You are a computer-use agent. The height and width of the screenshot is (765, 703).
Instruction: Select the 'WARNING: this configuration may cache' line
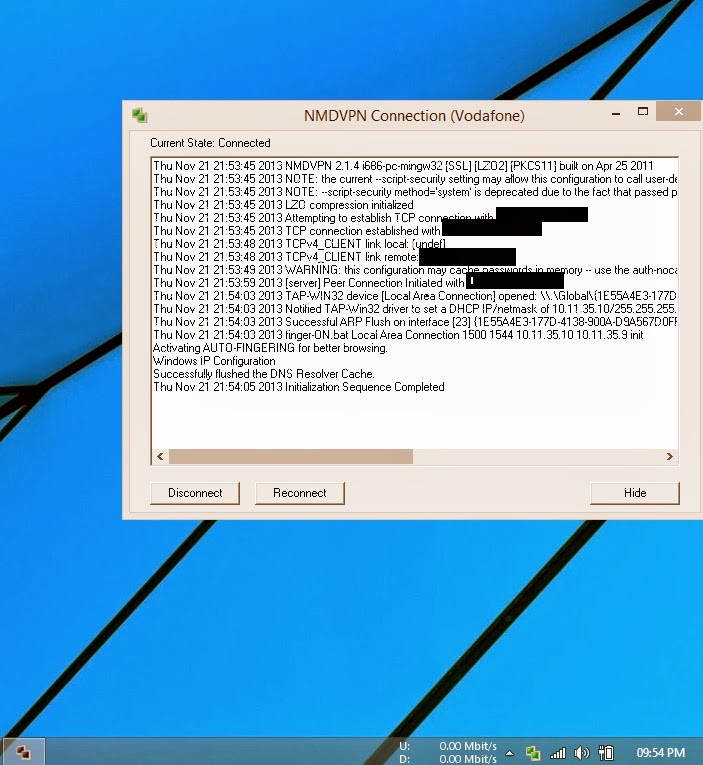[x=415, y=270]
